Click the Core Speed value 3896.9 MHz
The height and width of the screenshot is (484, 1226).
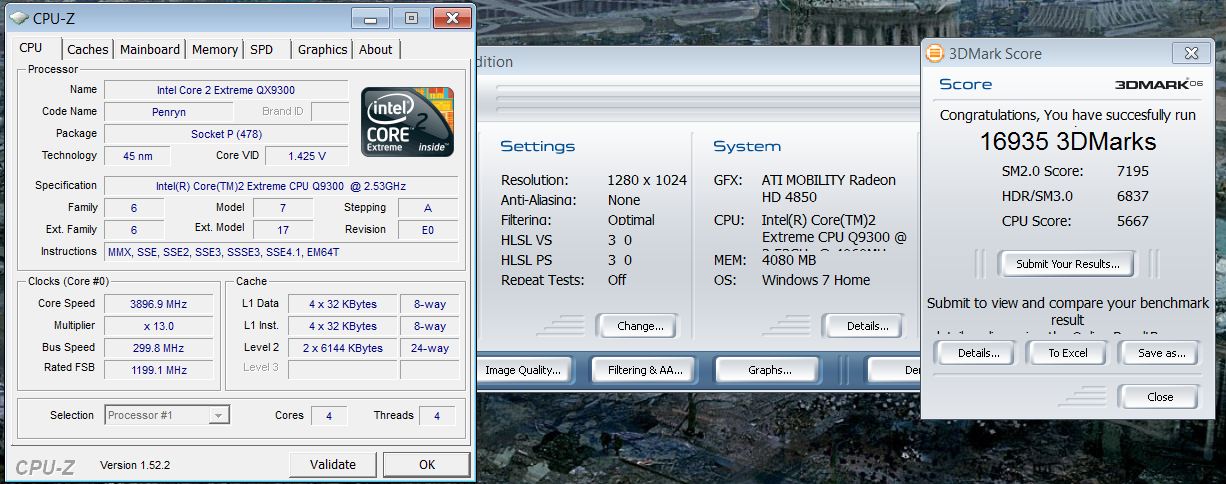tap(158, 304)
